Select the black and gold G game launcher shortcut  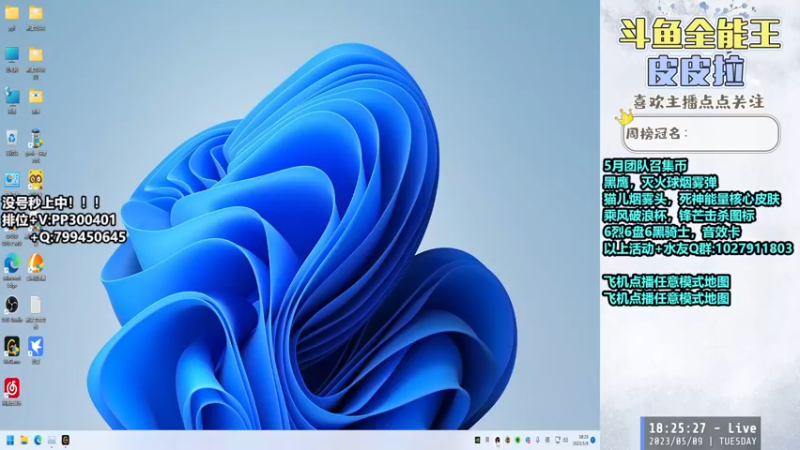[x=12, y=346]
